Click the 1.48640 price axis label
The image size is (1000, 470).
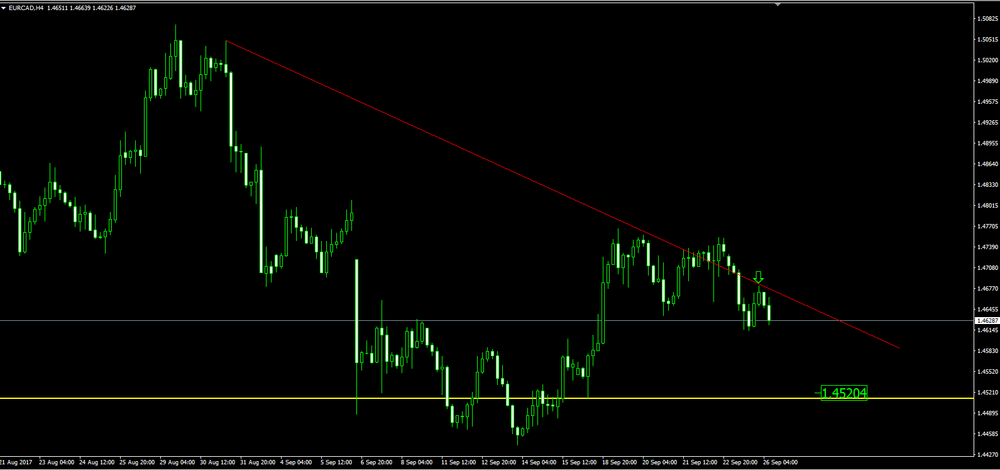click(x=986, y=164)
